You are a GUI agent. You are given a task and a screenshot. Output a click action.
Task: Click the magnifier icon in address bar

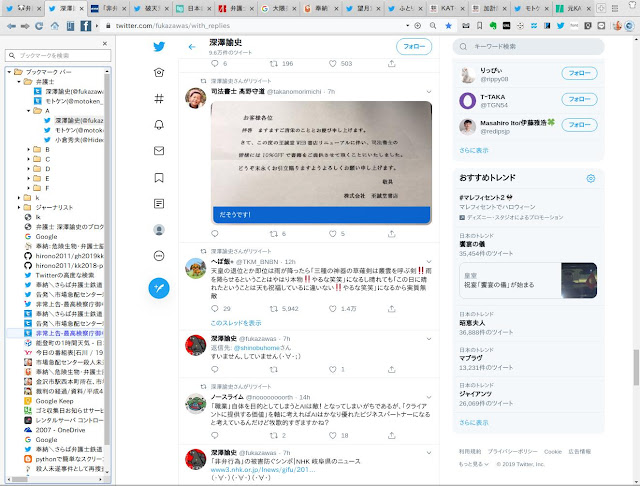(x=433, y=26)
